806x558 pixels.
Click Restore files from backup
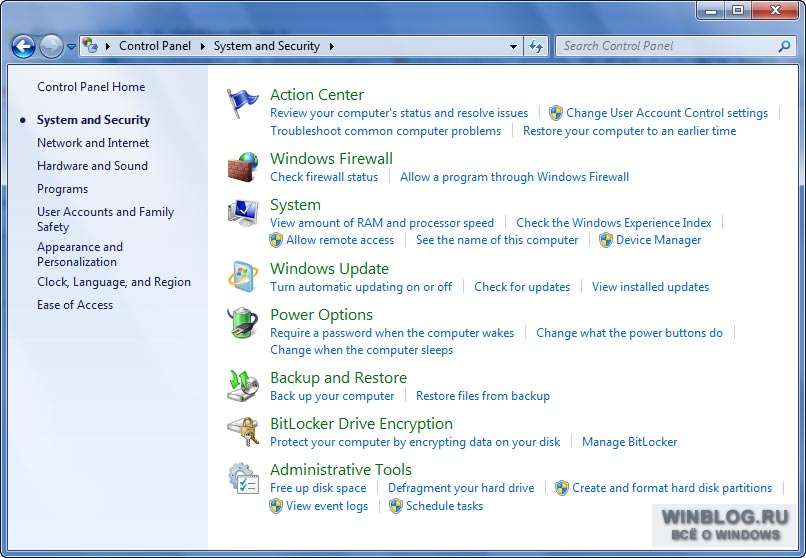click(x=483, y=396)
